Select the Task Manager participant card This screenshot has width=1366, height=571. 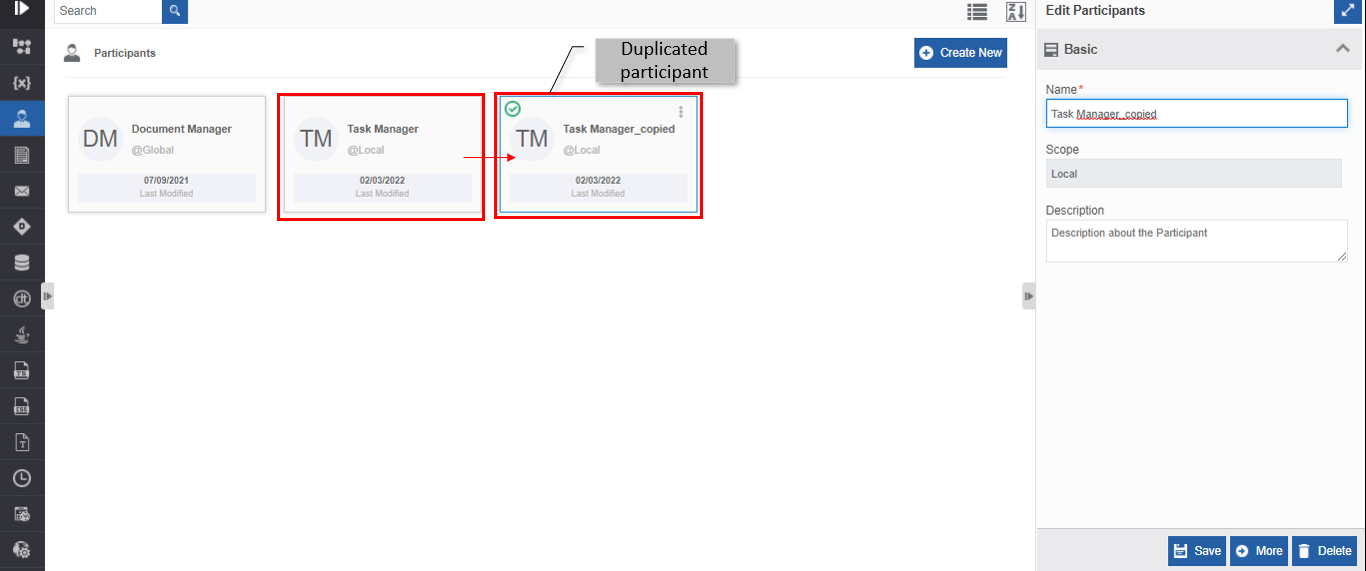(x=383, y=154)
